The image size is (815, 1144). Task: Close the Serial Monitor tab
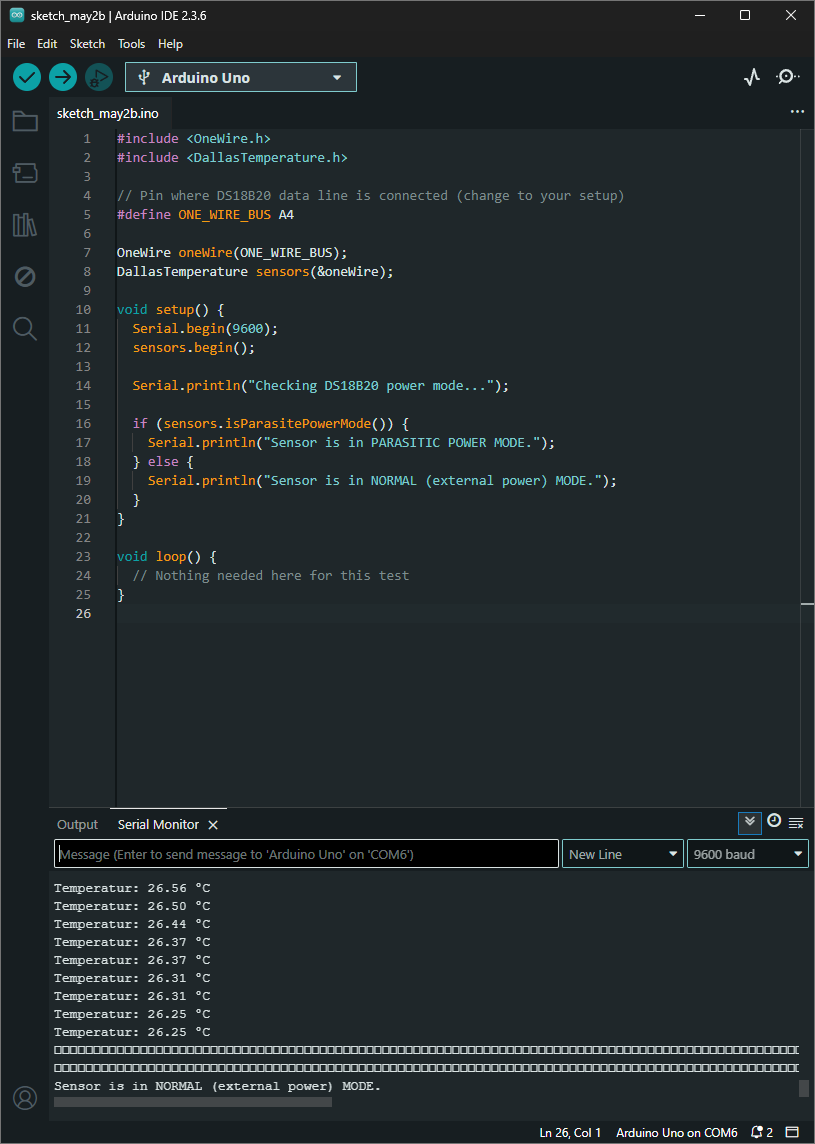coord(213,824)
